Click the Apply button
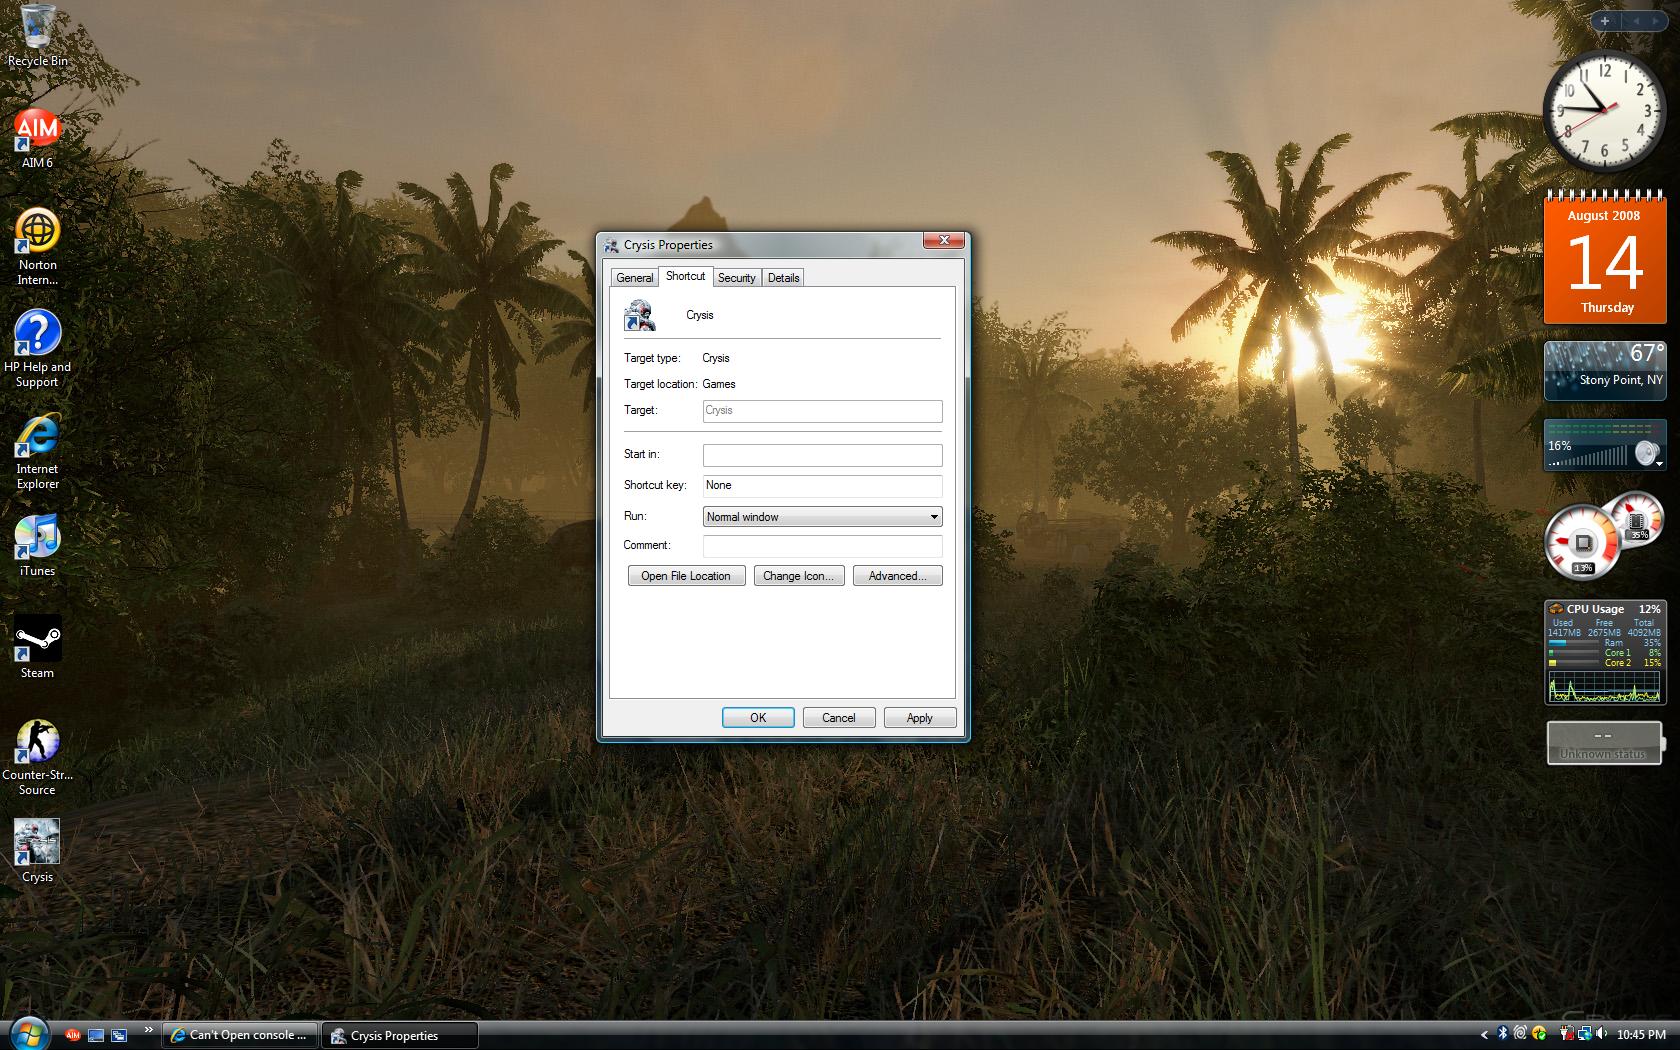The height and width of the screenshot is (1050, 1680). pyautogui.click(x=919, y=718)
